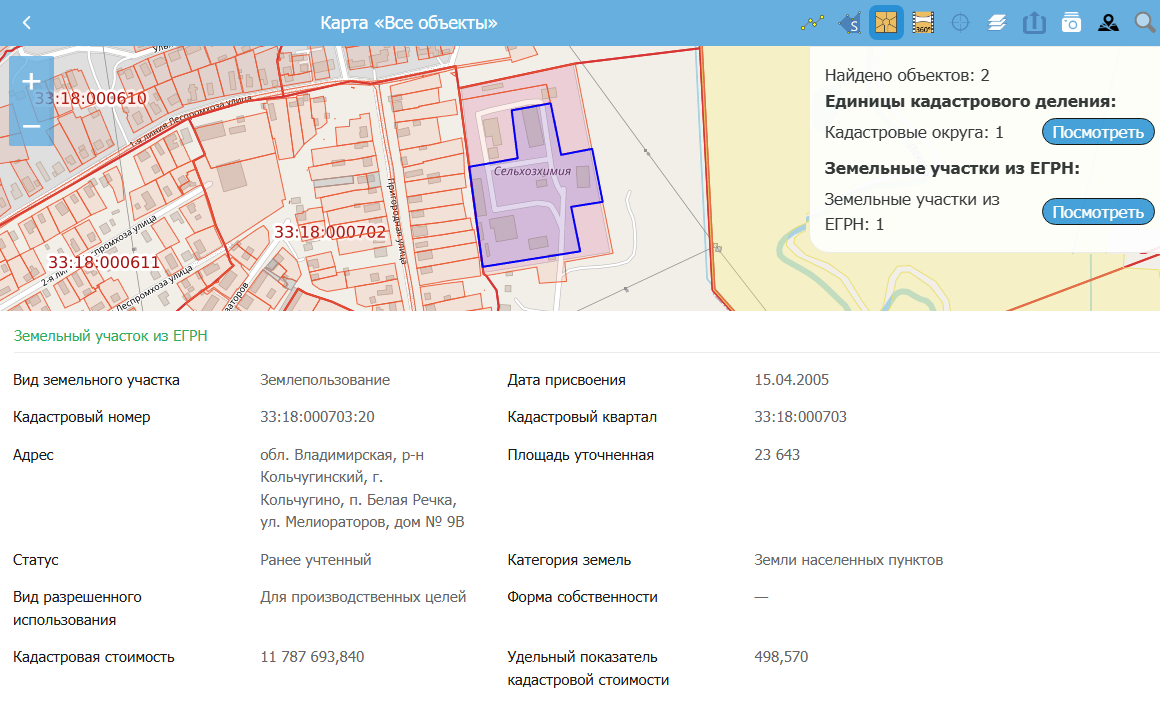
Task: Take a map snapshot with camera icon
Action: point(1071,22)
